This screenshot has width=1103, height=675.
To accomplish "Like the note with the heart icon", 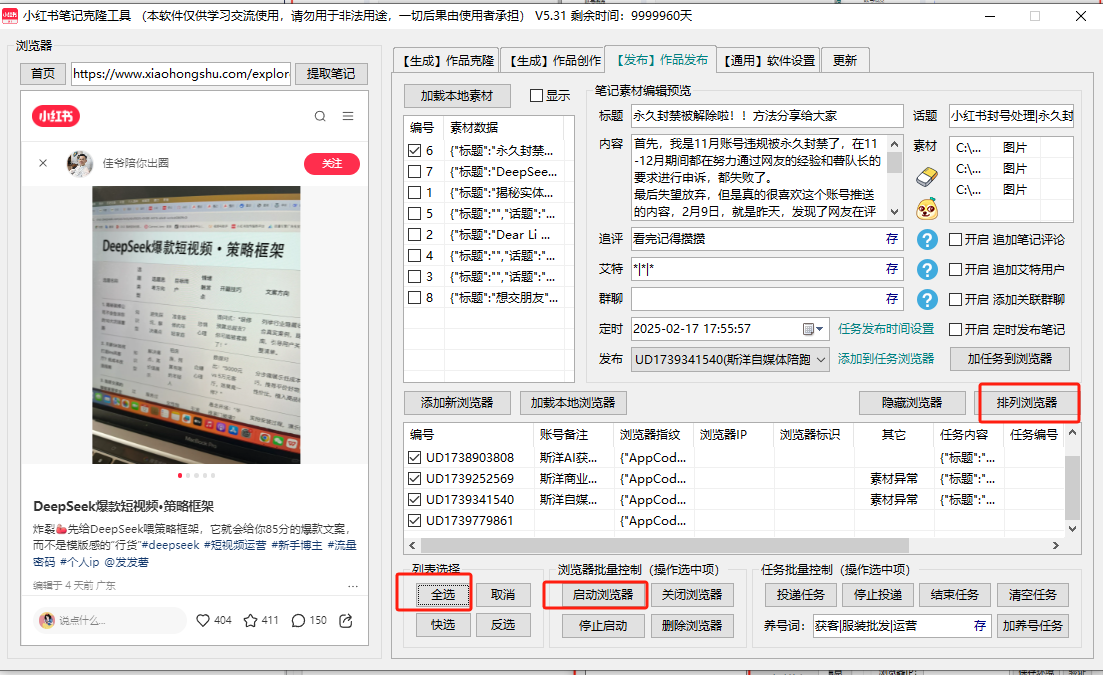I will click(x=203, y=620).
